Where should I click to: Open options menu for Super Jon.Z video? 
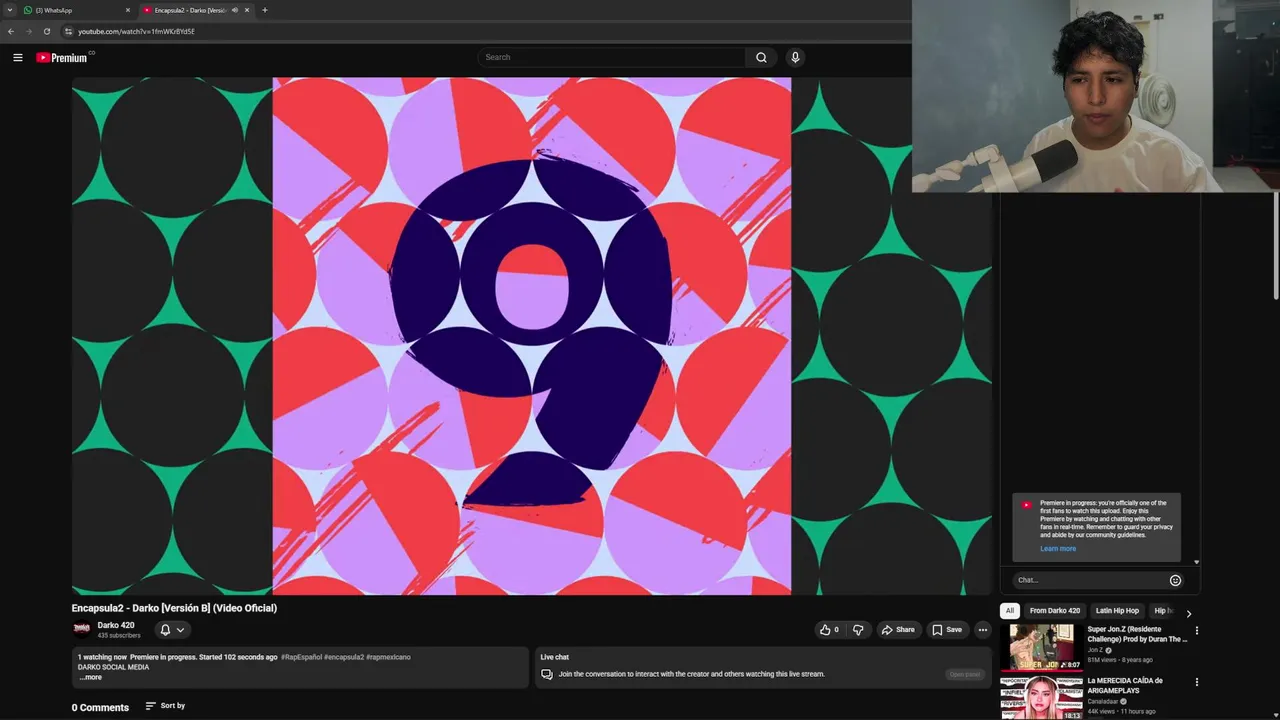tap(1196, 631)
